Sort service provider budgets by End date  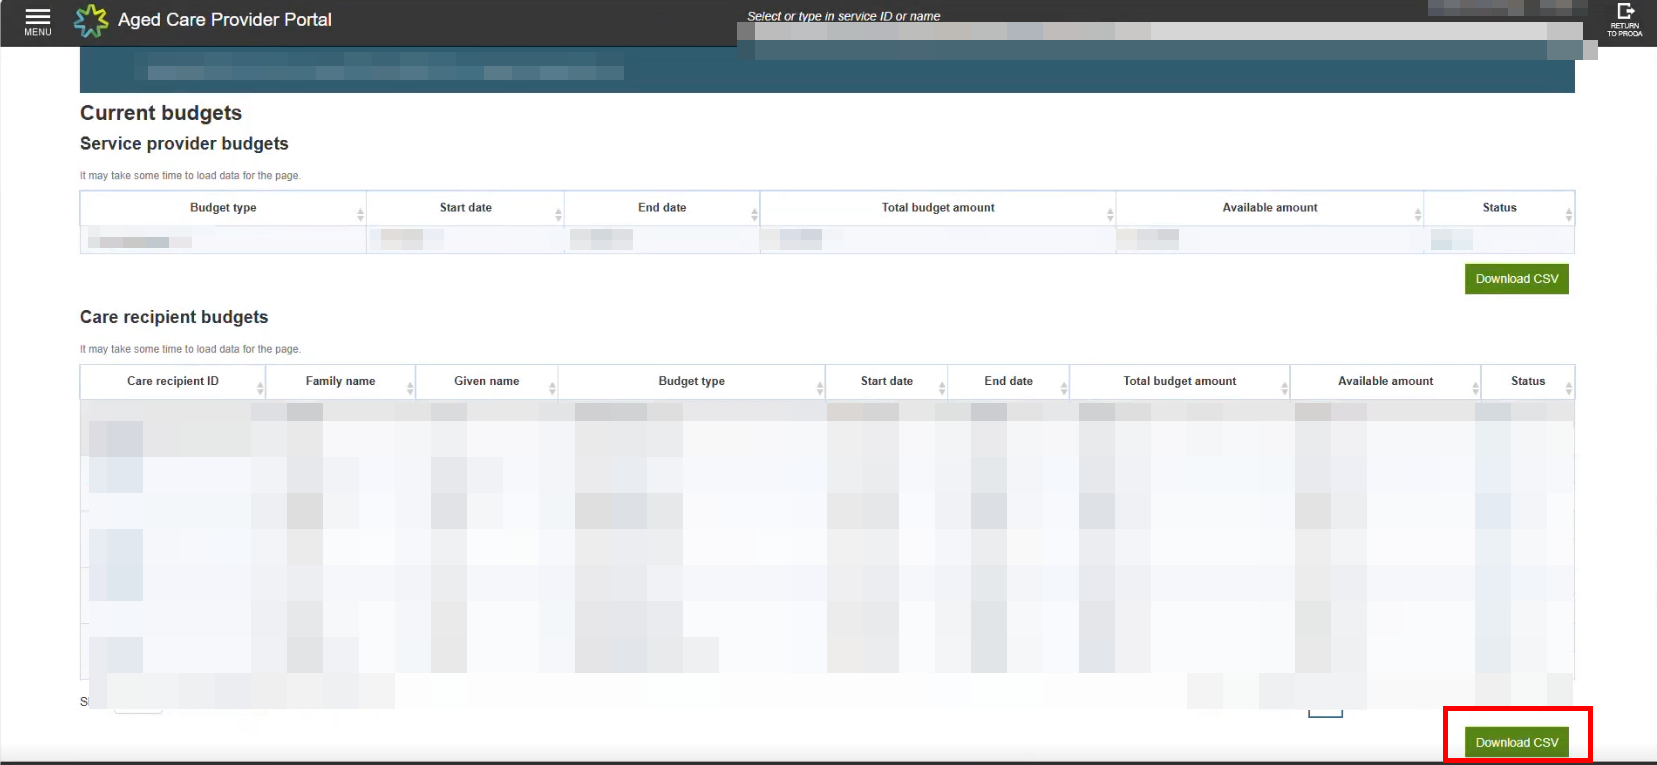(662, 208)
